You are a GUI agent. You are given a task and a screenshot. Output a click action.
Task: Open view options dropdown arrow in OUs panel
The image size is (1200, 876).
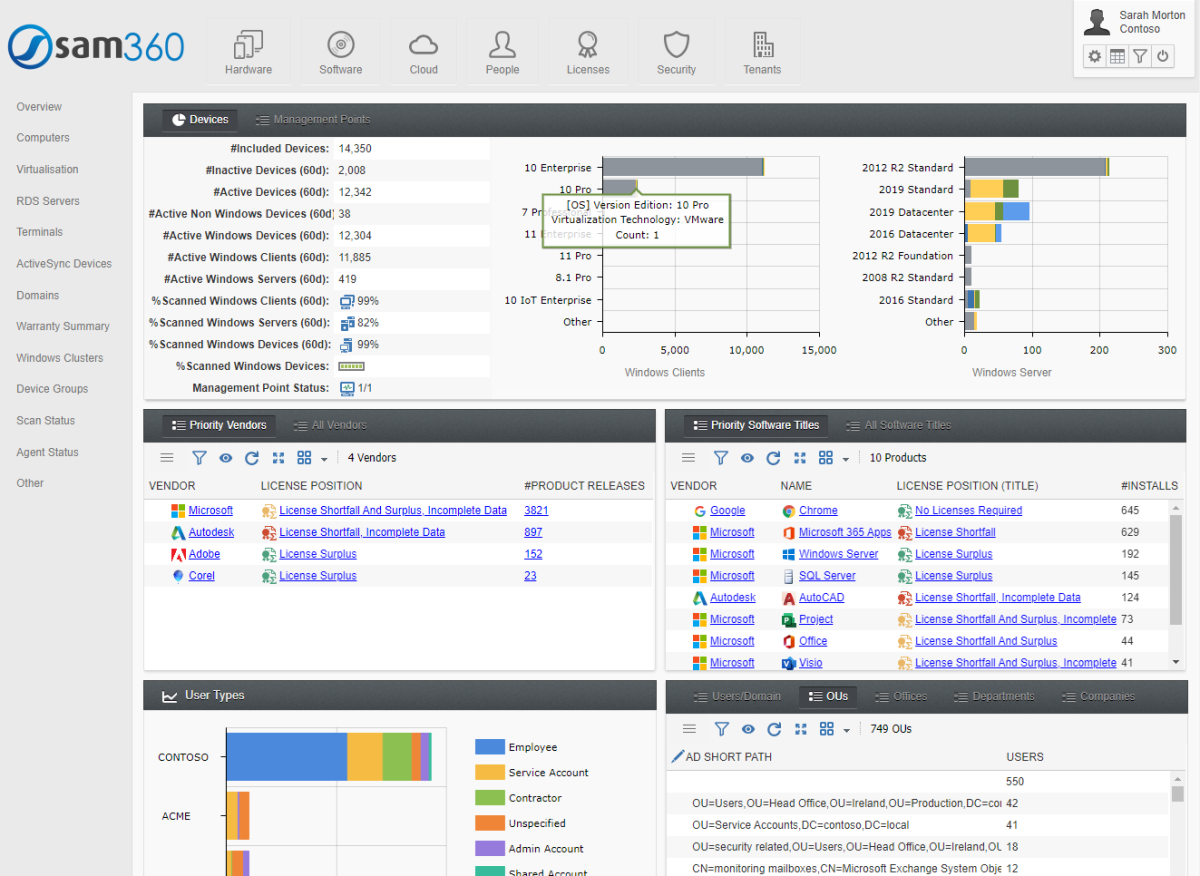pos(846,728)
